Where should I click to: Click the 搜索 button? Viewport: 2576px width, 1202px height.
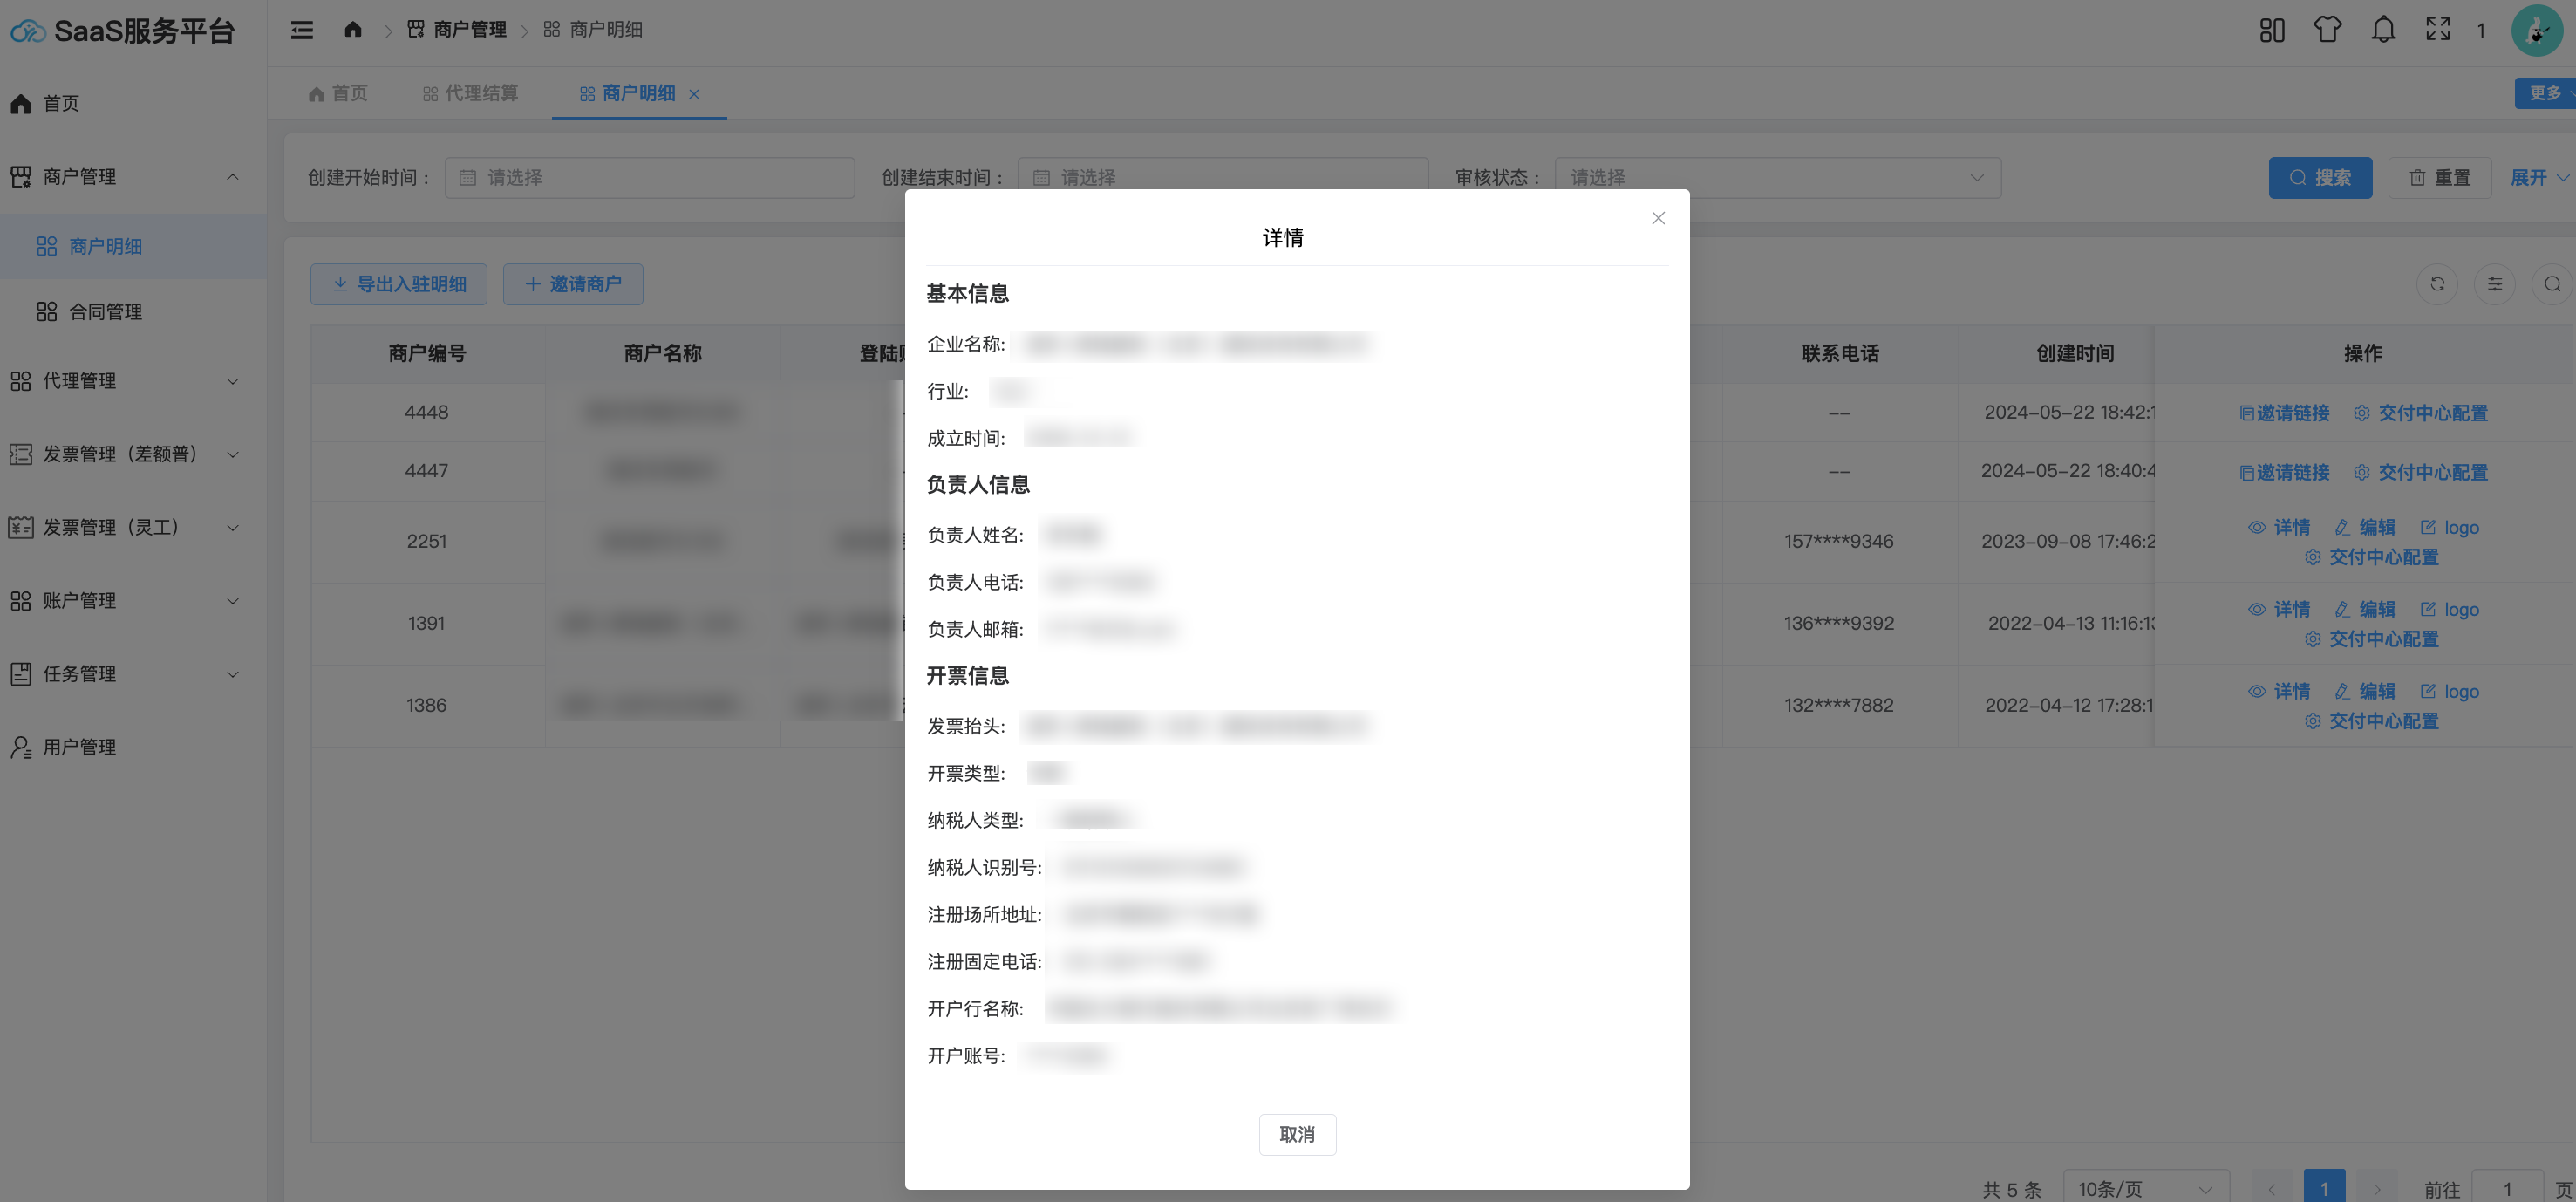click(2320, 177)
